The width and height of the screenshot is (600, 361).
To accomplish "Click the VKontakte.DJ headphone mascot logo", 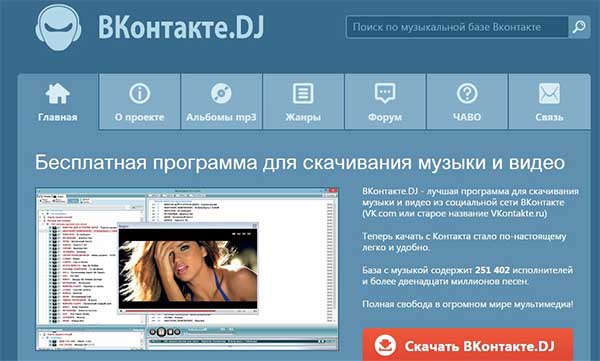I will 58,27.
